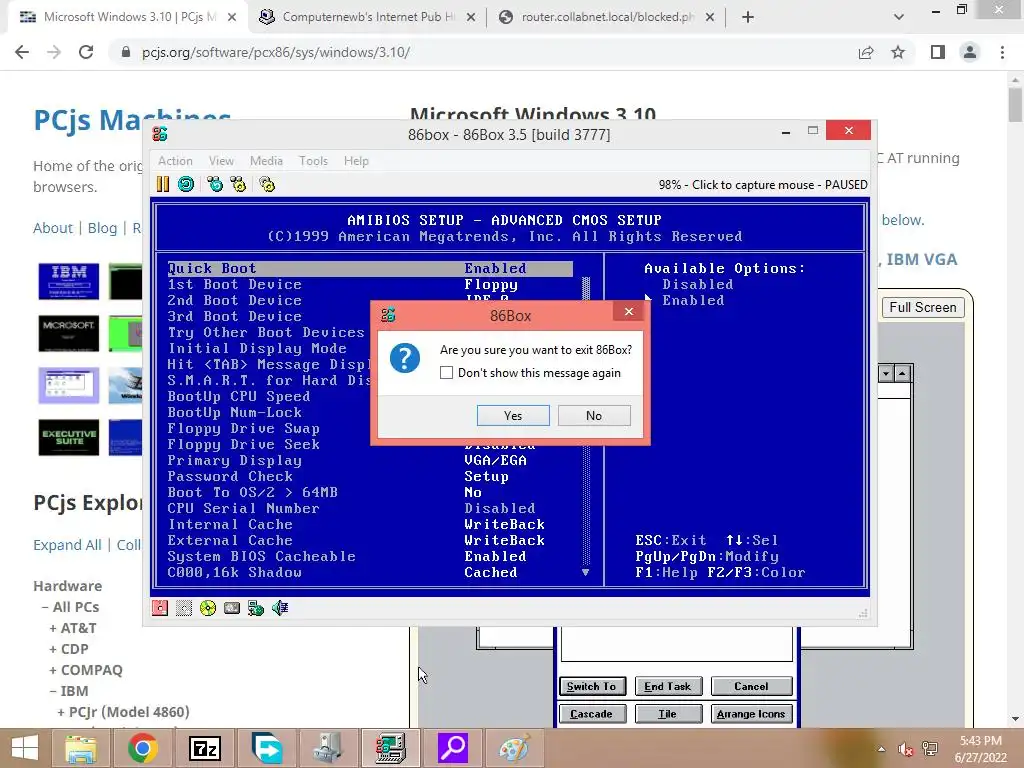The height and width of the screenshot is (768, 1024).
Task: Open the Chrome profile avatar icon
Action: click(970, 52)
